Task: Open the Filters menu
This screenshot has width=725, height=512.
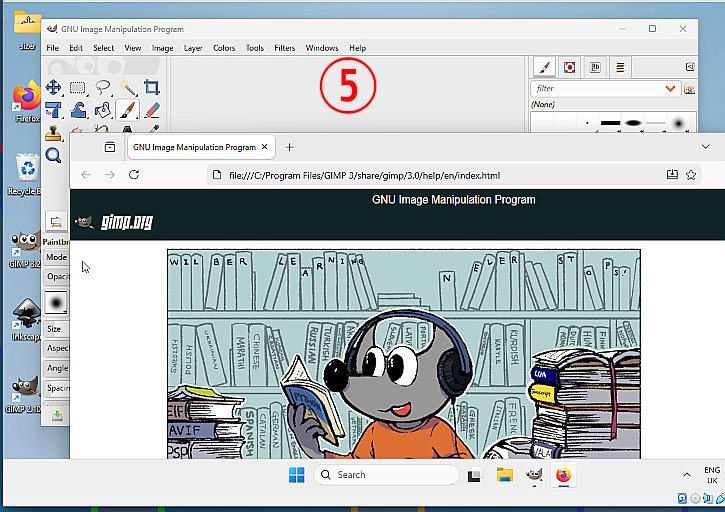Action: [284, 48]
